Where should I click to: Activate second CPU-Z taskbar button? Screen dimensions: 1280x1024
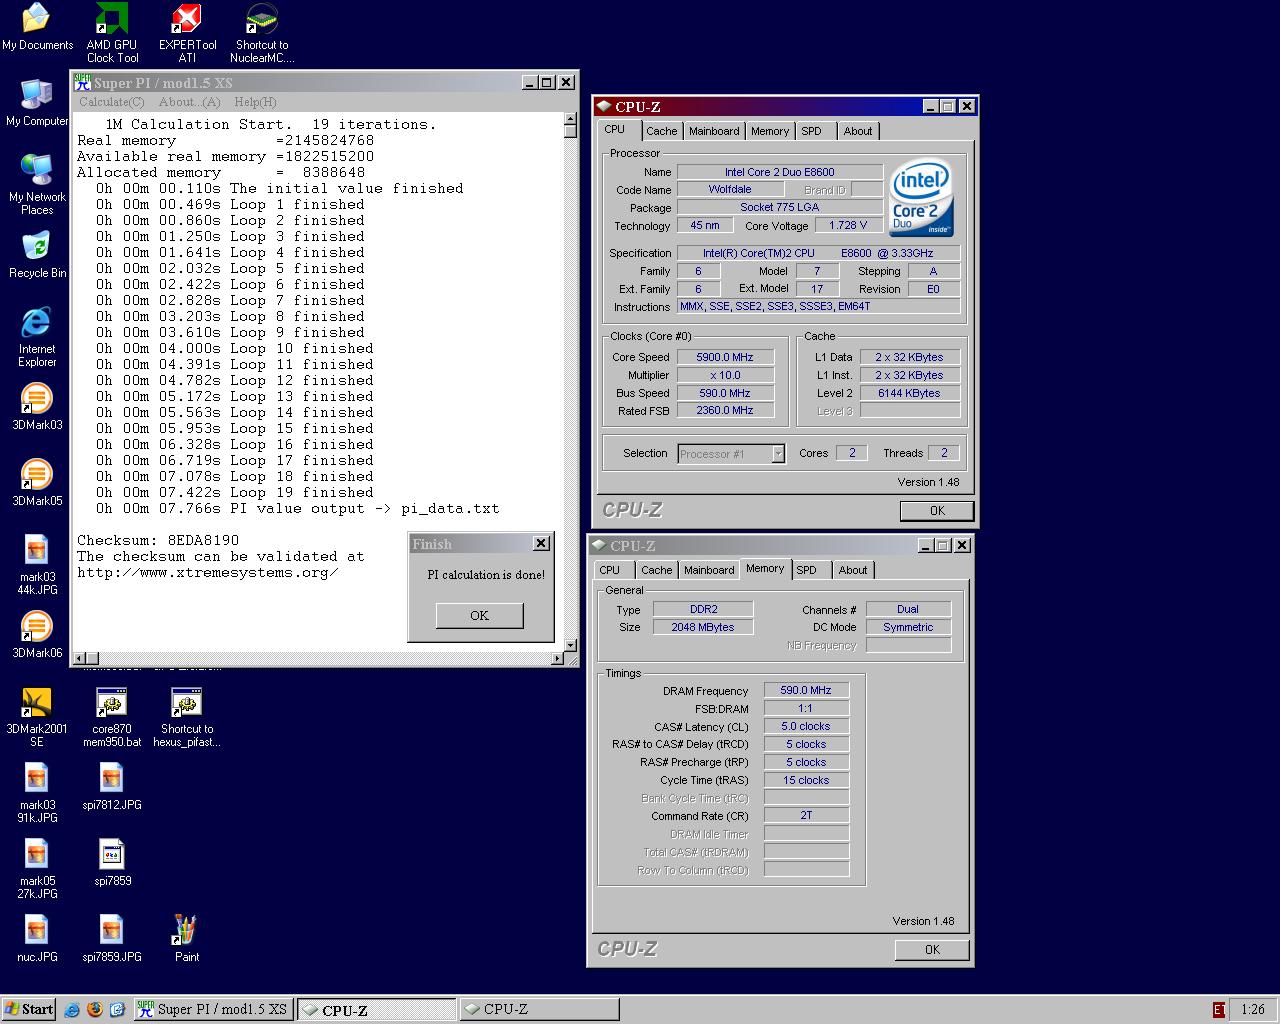(x=538, y=1009)
